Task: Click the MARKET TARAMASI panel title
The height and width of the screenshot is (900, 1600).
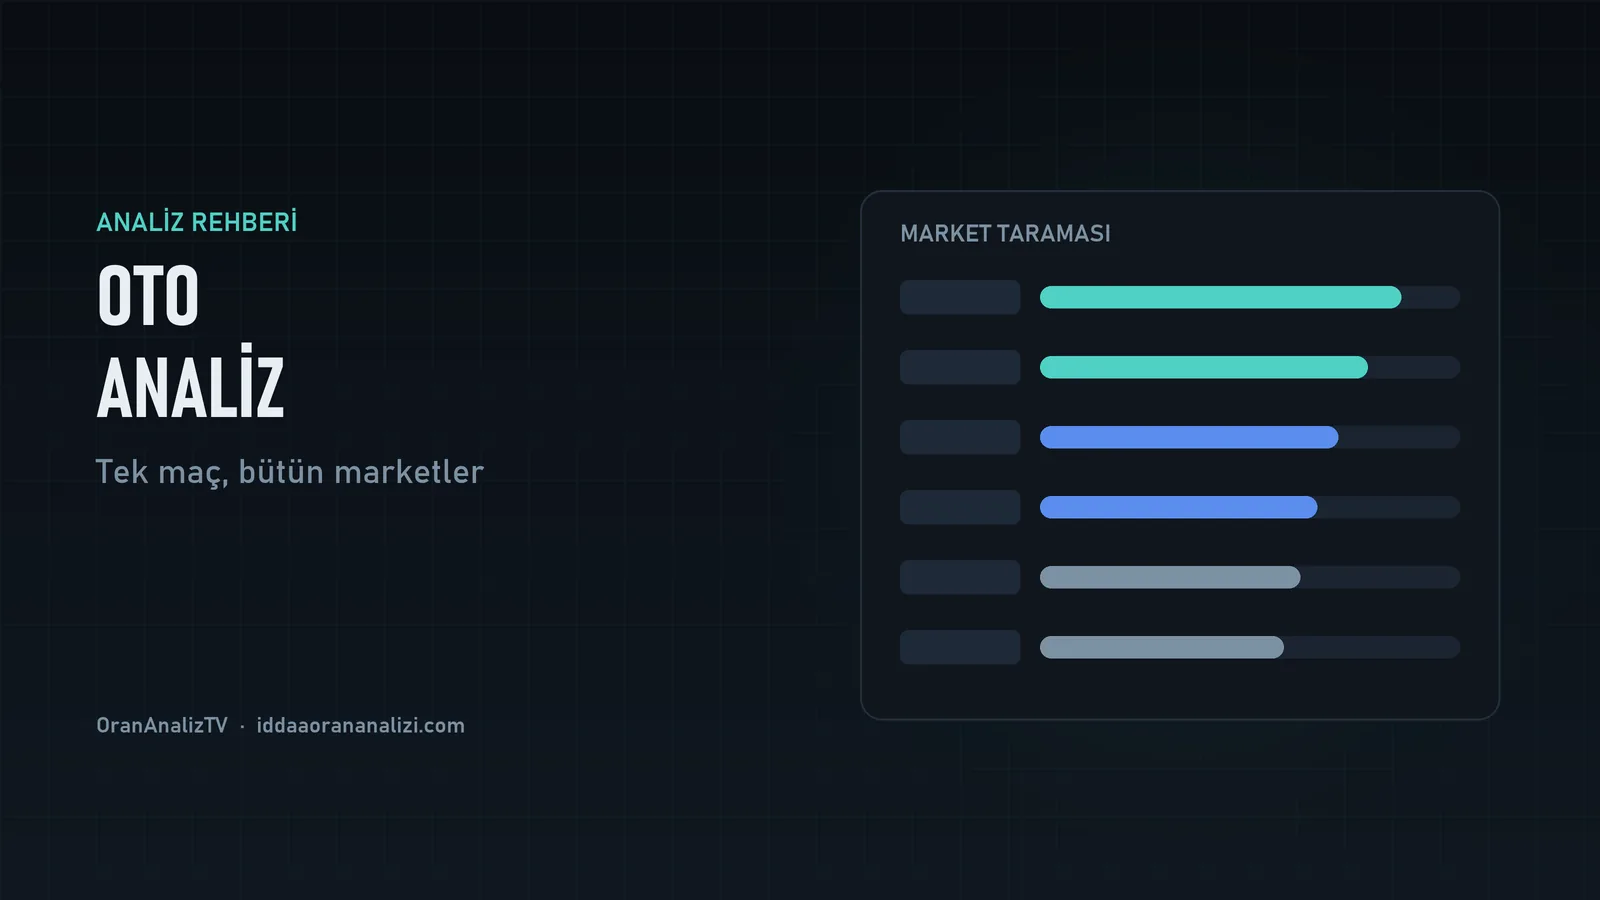Action: [x=1005, y=233]
